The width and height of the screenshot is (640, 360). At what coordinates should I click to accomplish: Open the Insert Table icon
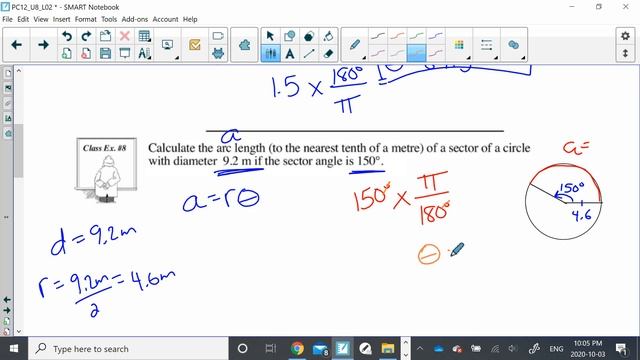click(x=144, y=36)
